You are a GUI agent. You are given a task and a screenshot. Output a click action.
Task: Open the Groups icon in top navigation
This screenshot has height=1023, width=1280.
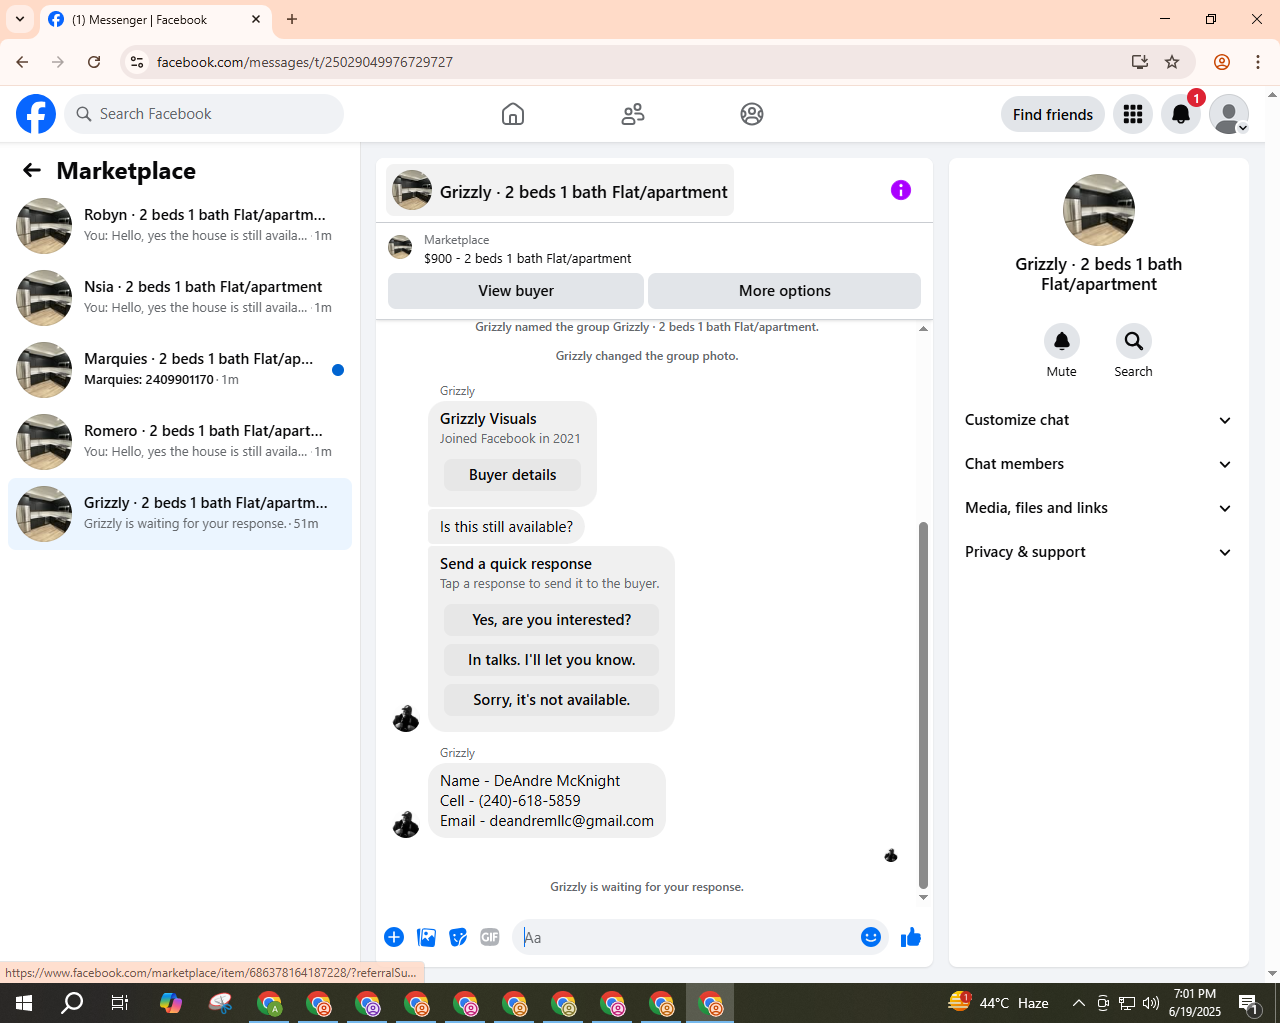point(752,114)
